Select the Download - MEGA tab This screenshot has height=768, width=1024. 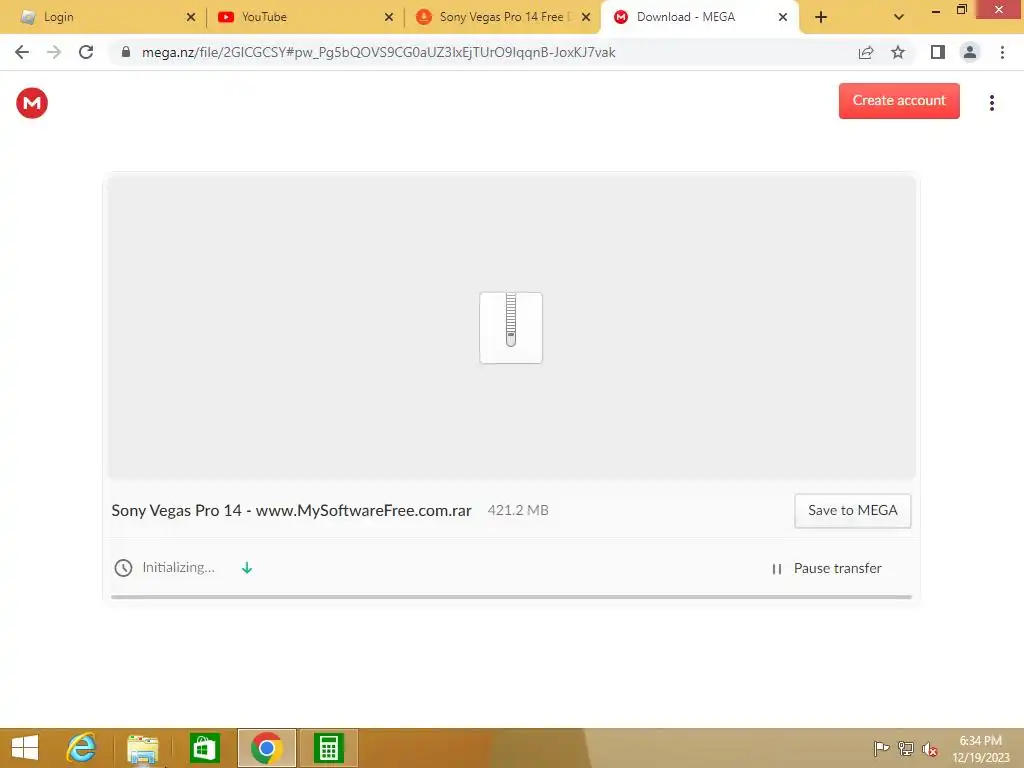pos(699,17)
